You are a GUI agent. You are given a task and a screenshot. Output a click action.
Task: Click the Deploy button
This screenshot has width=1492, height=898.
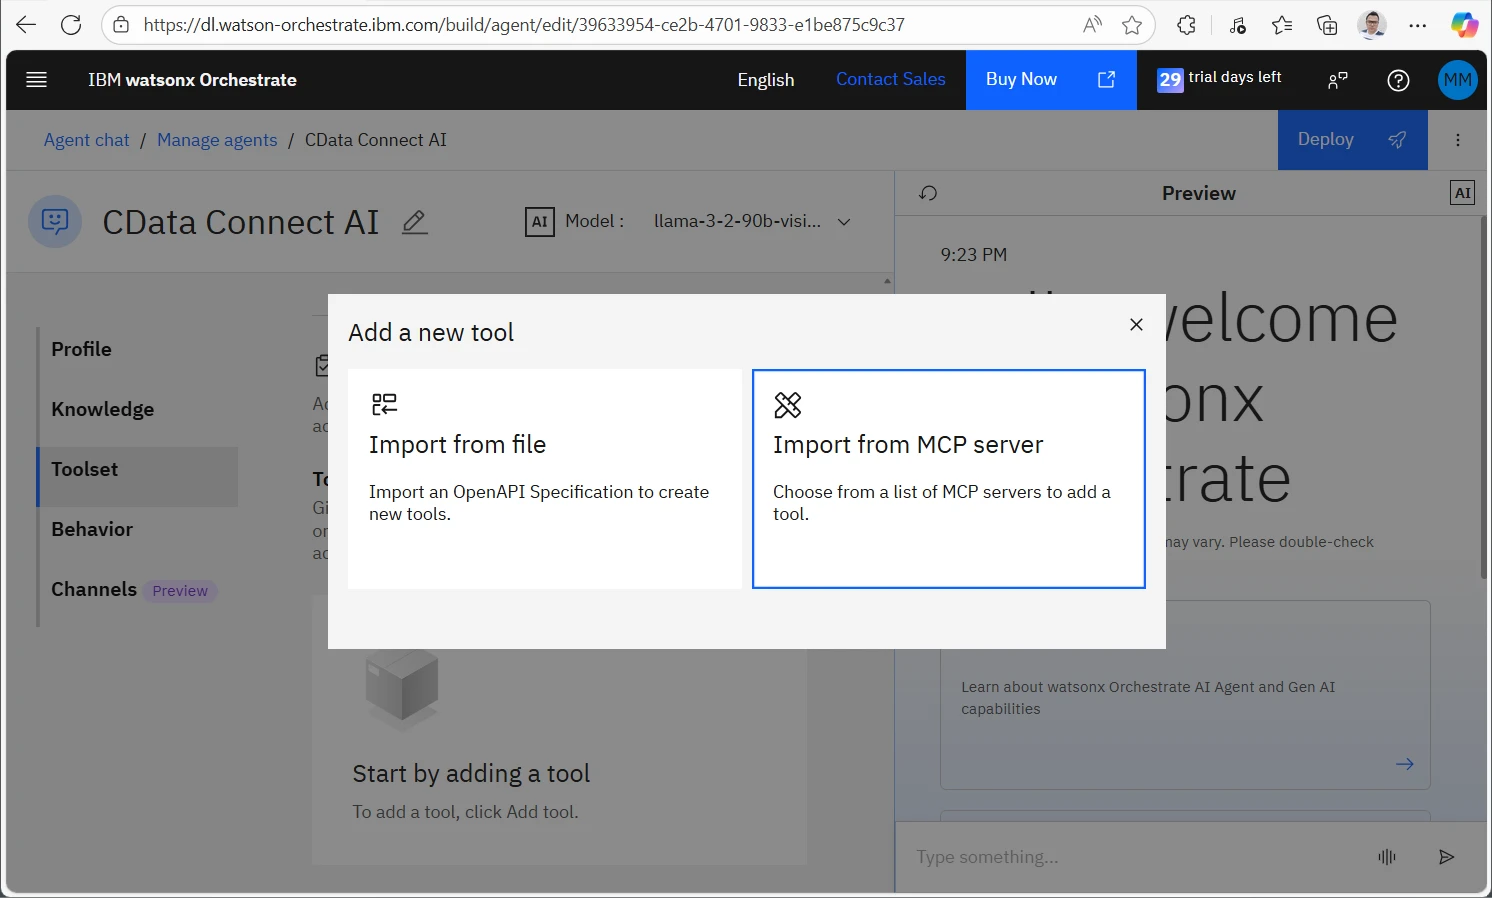(x=1351, y=140)
